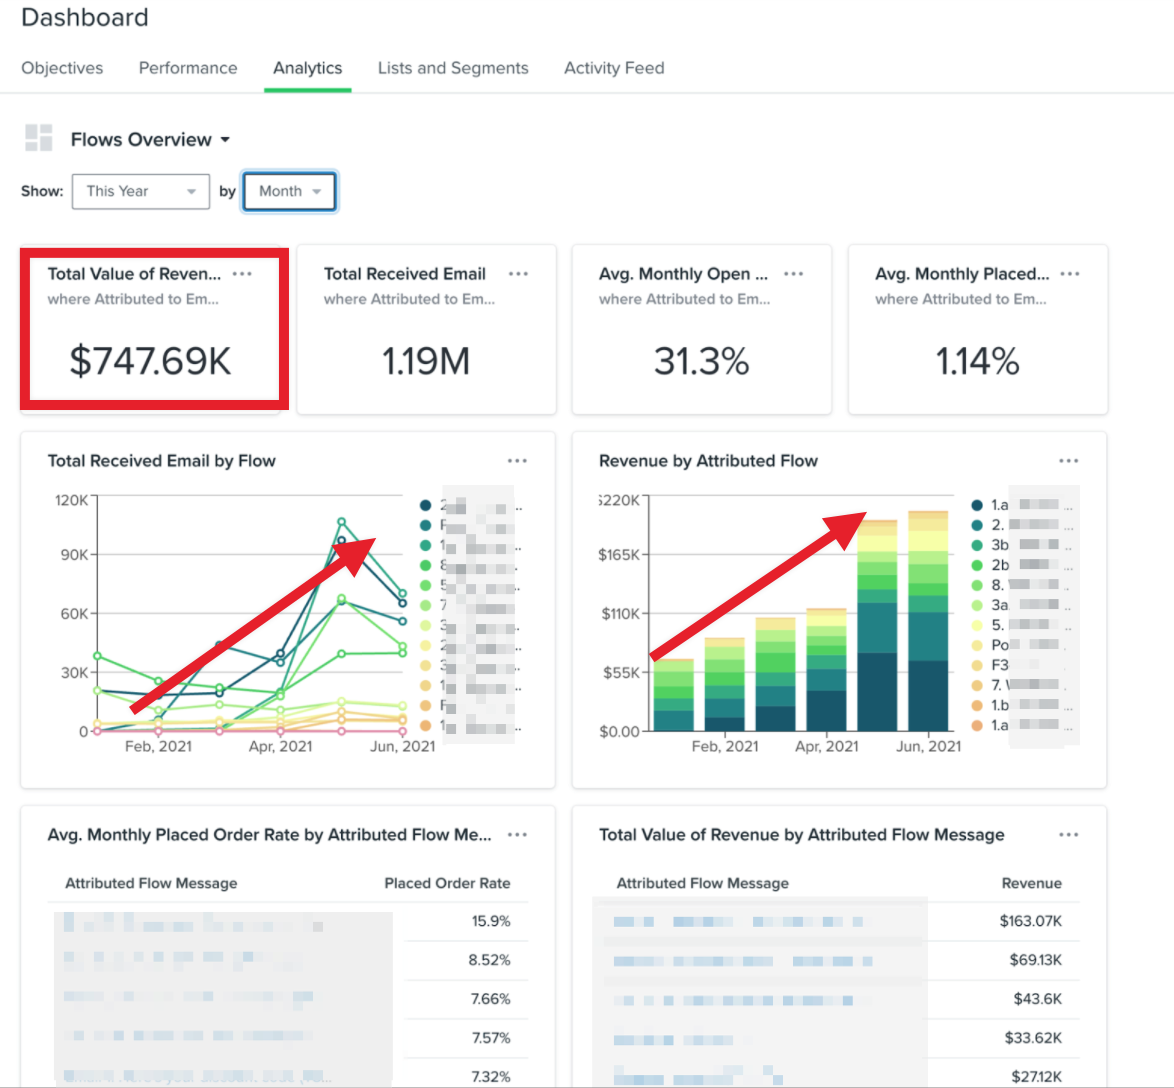Open ellipsis menu on Avg. Monthly Placed card
The height and width of the screenshot is (1088, 1174).
[x=1070, y=274]
